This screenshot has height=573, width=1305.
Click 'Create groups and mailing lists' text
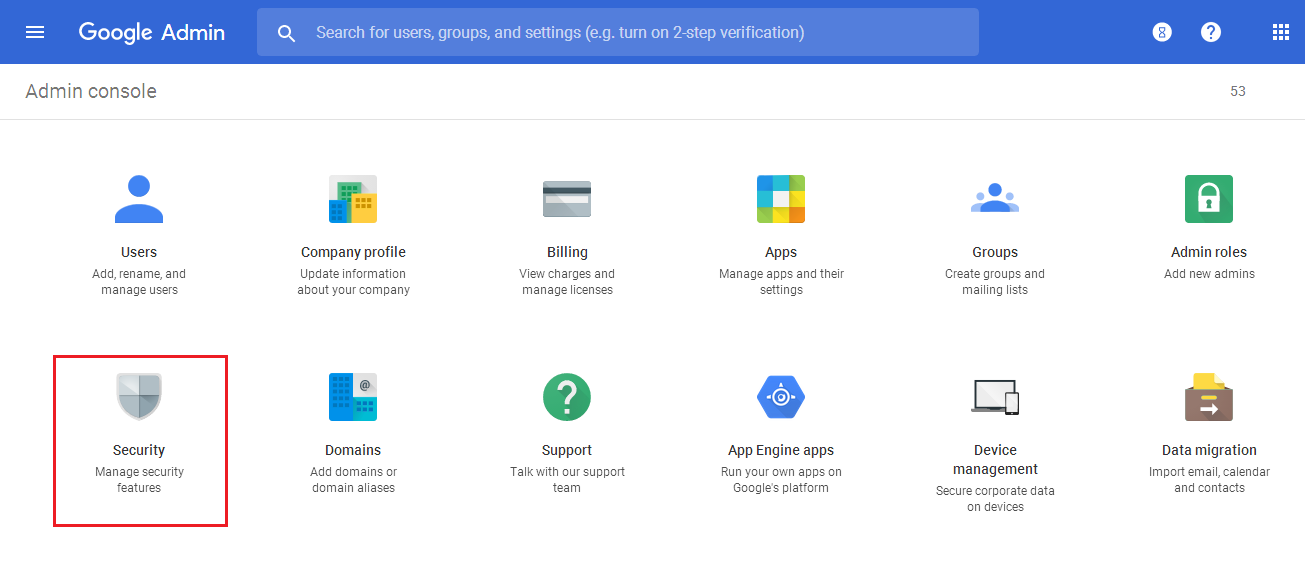pos(995,282)
